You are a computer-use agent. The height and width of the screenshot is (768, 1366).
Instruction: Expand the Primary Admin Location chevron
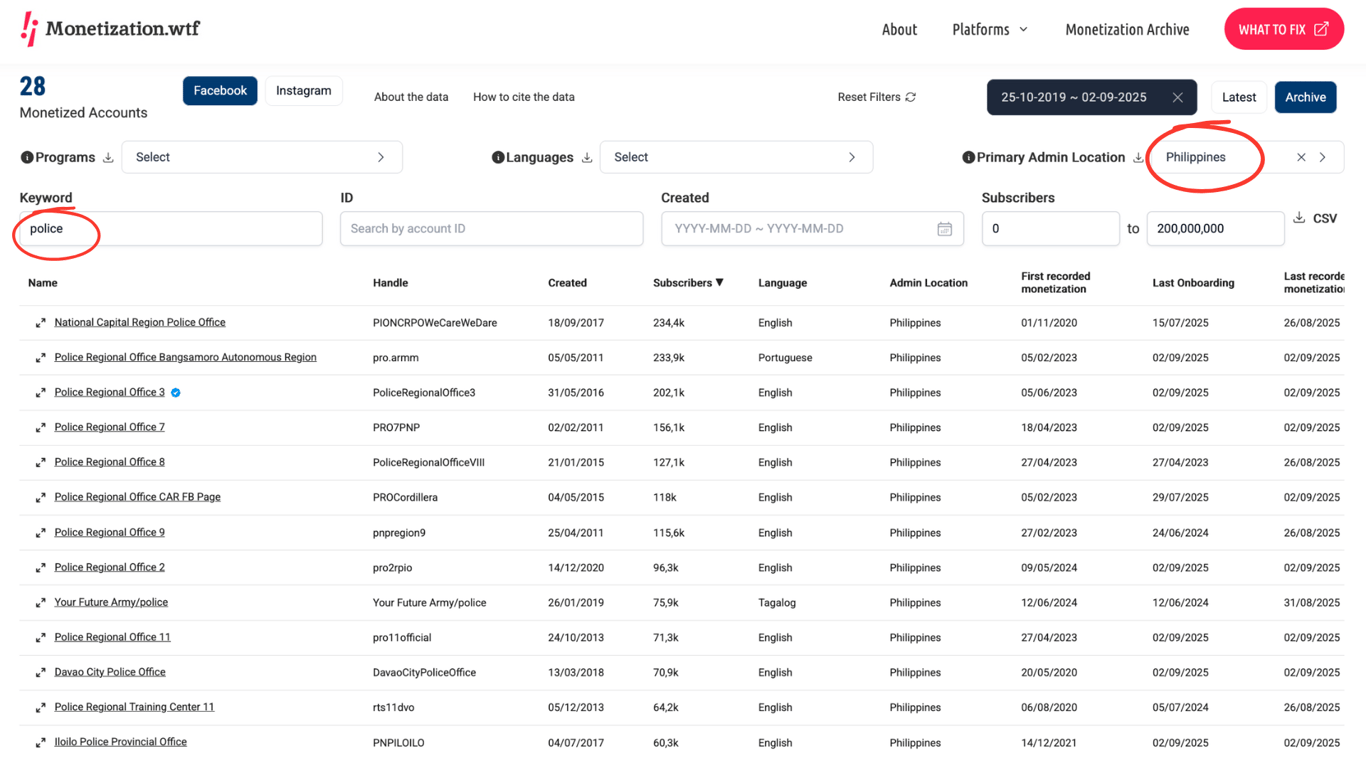click(1323, 157)
